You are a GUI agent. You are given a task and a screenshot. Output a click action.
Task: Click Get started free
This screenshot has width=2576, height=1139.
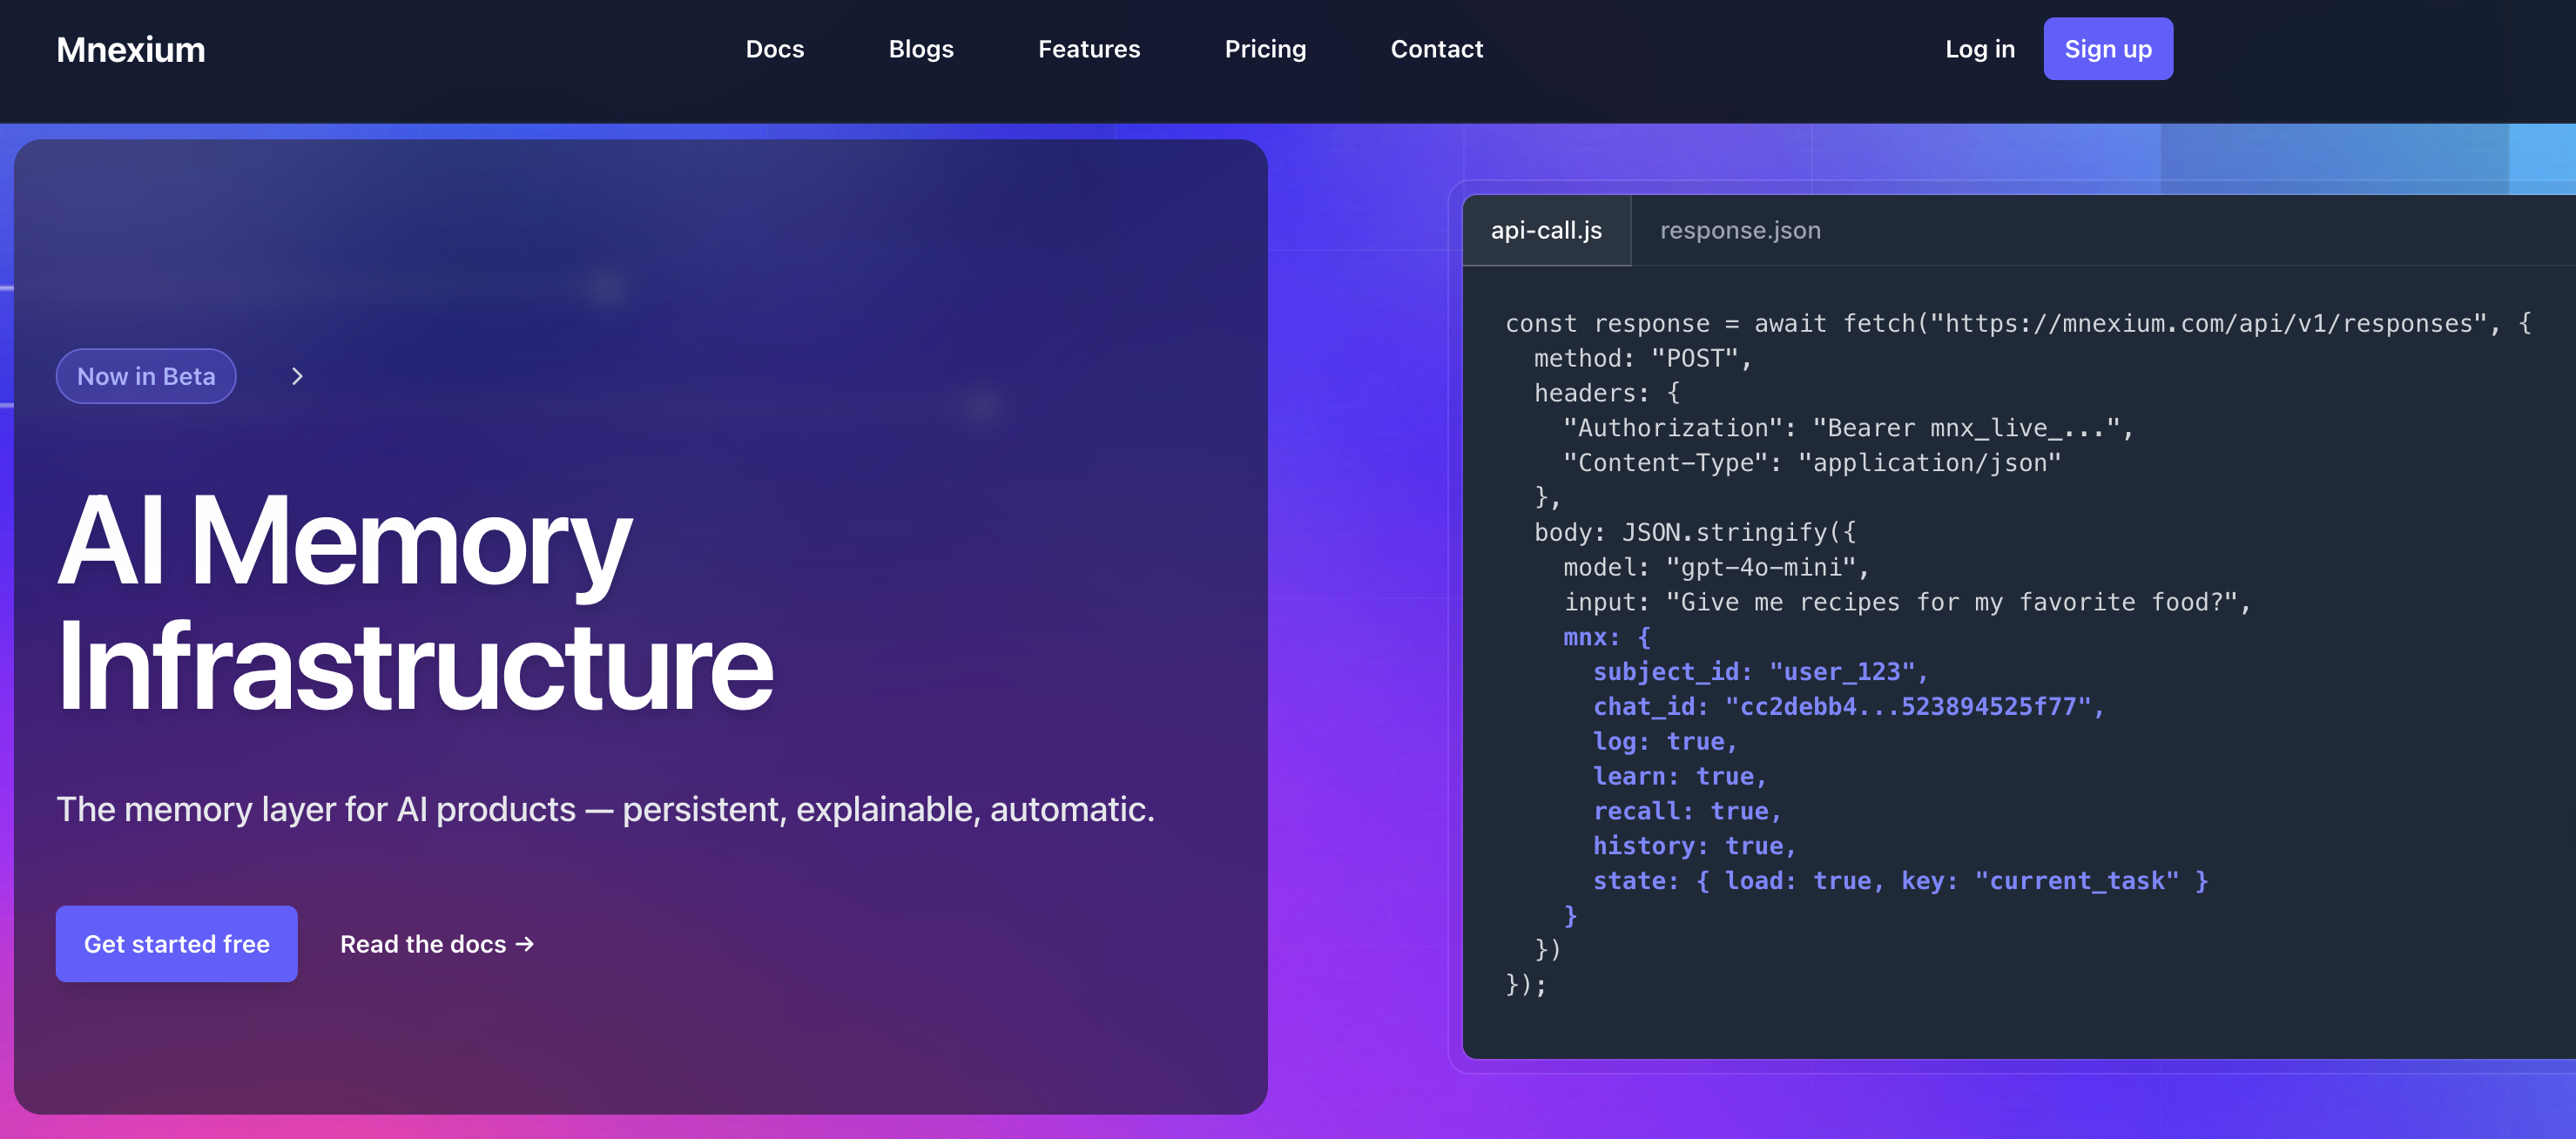pyautogui.click(x=176, y=943)
